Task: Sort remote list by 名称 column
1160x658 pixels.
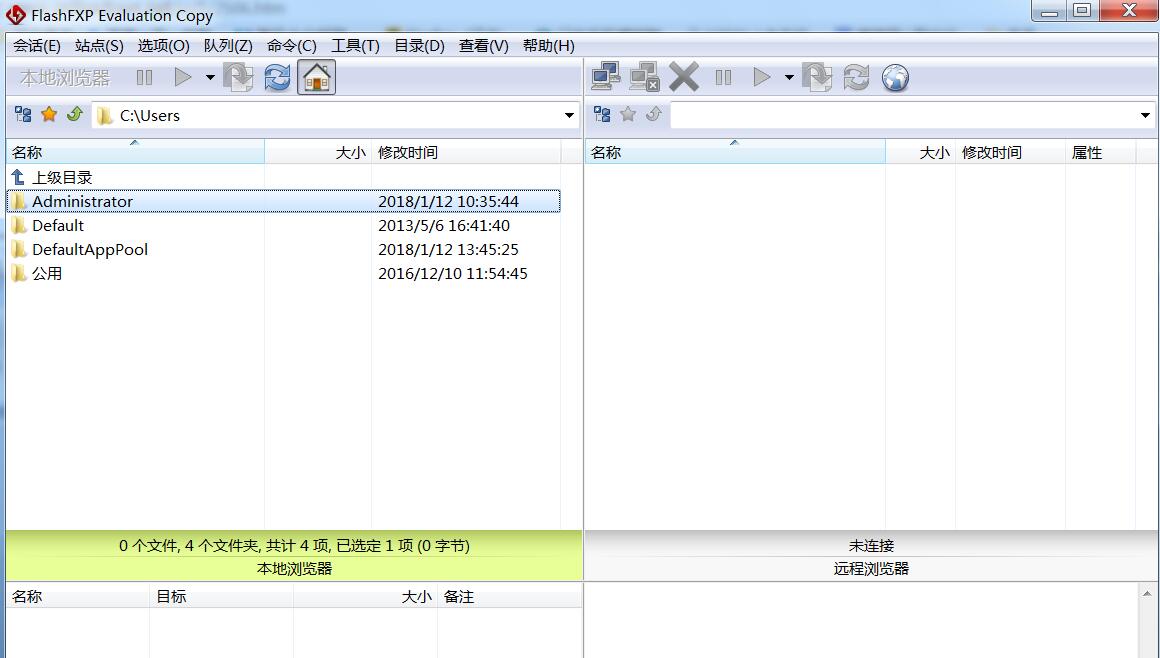Action: point(735,152)
